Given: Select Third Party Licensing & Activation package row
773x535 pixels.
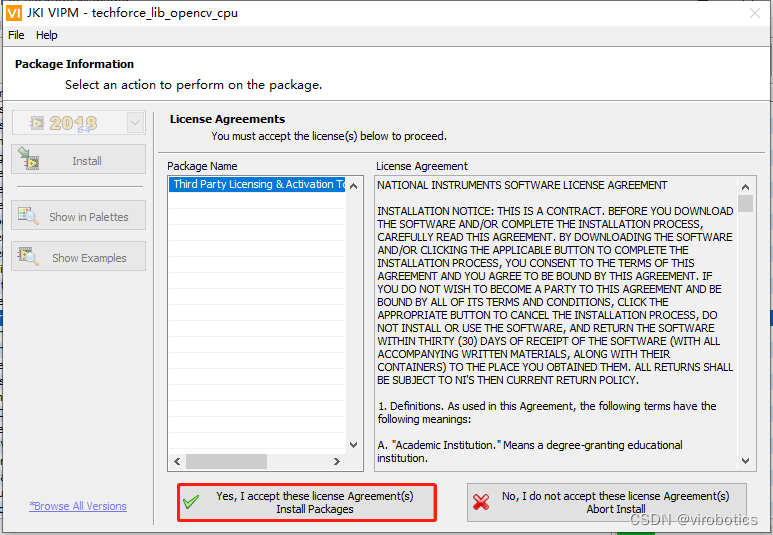Looking at the screenshot, I should (x=257, y=184).
